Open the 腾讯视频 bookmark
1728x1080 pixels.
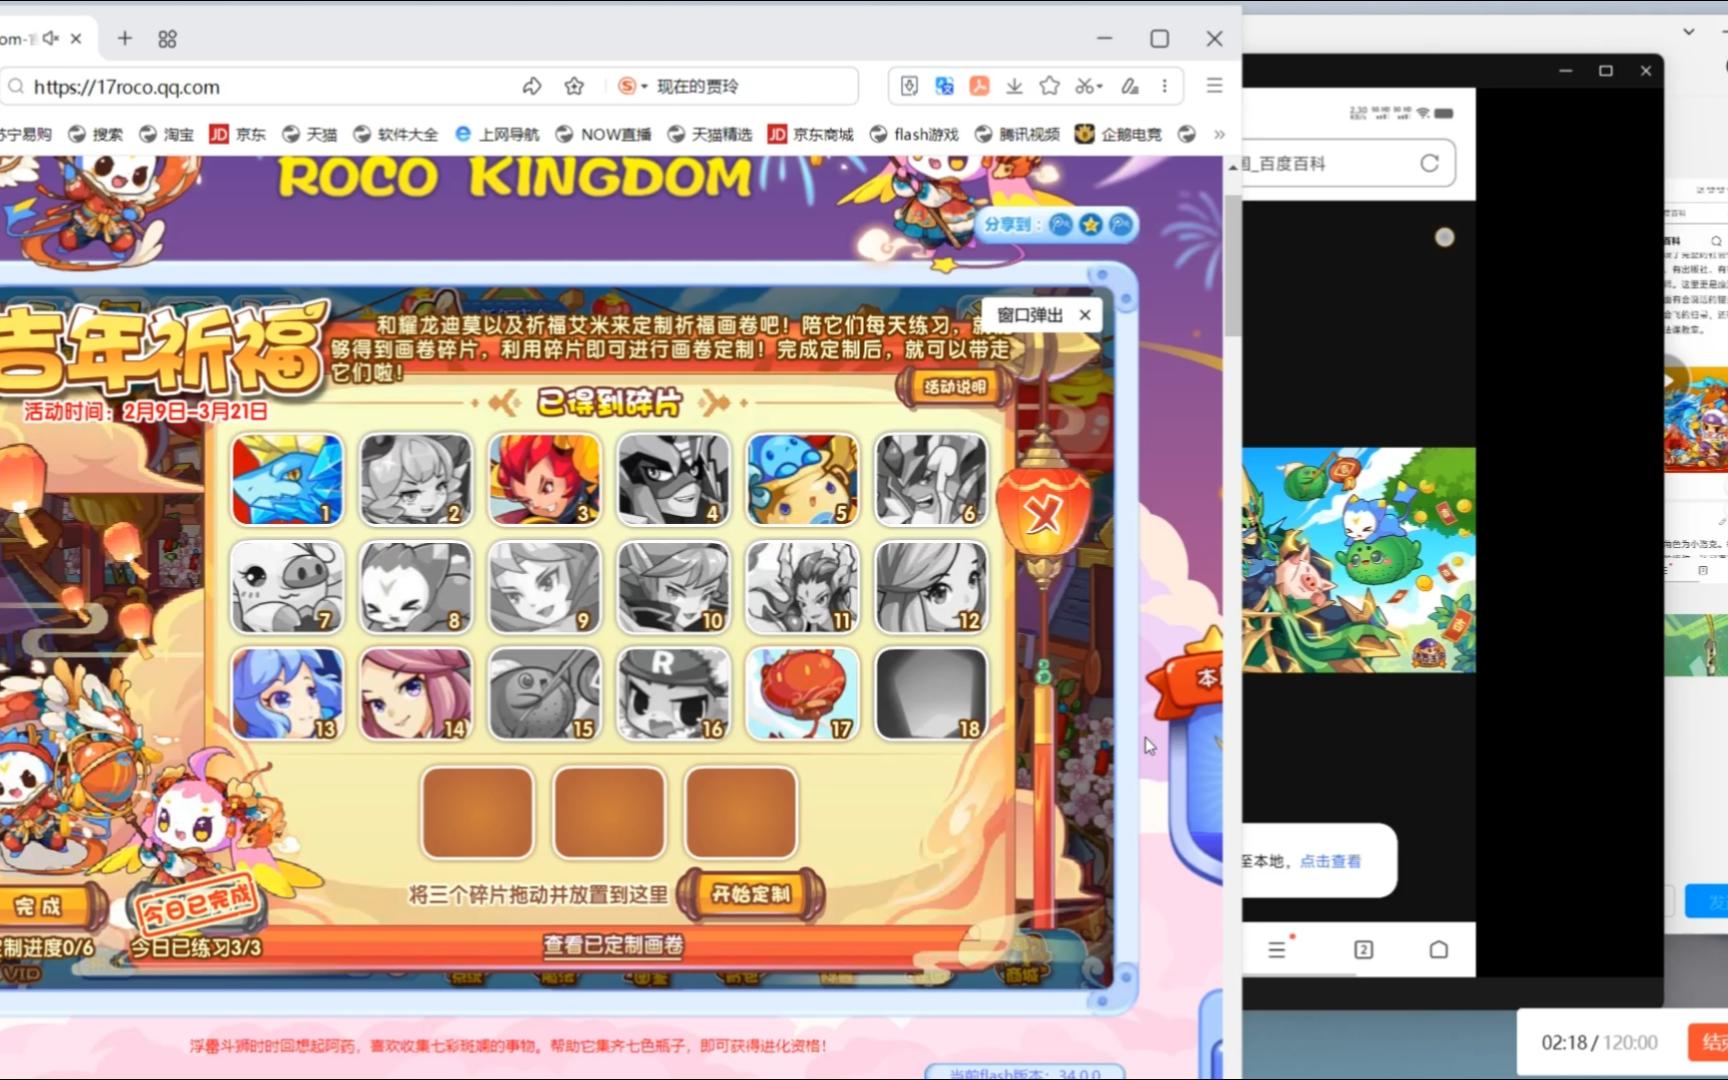[x=1017, y=134]
